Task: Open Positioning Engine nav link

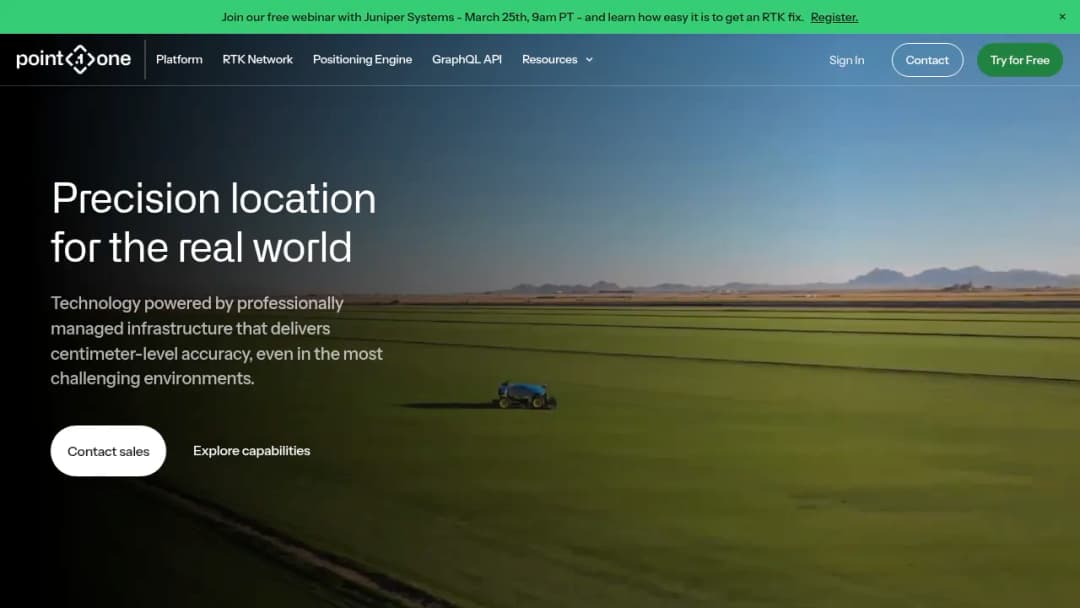Action: click(362, 59)
